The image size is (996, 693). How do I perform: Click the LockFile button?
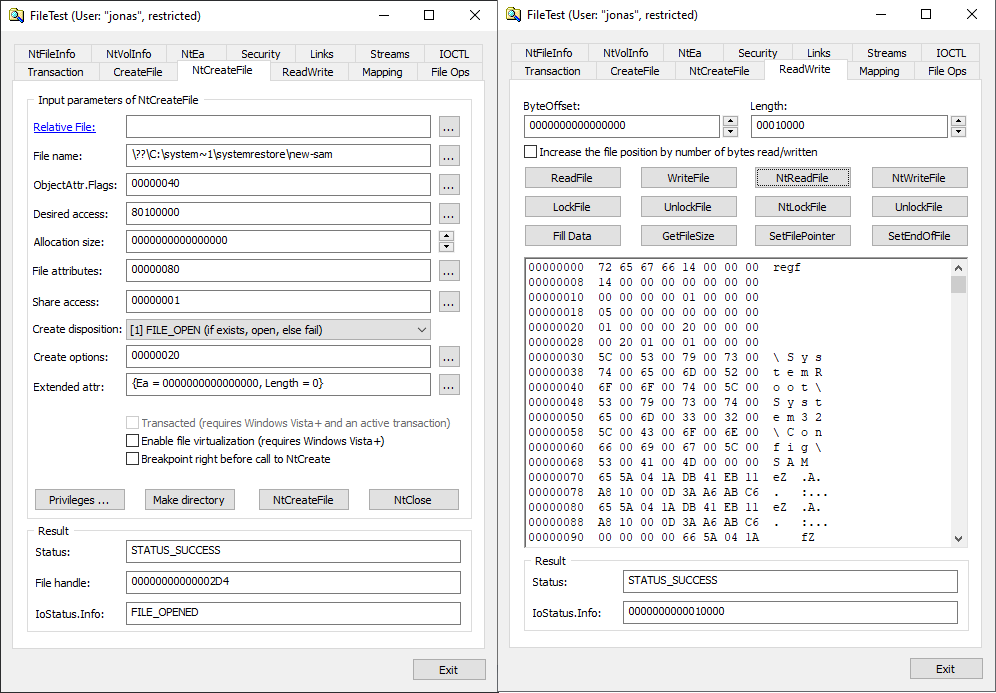point(572,207)
